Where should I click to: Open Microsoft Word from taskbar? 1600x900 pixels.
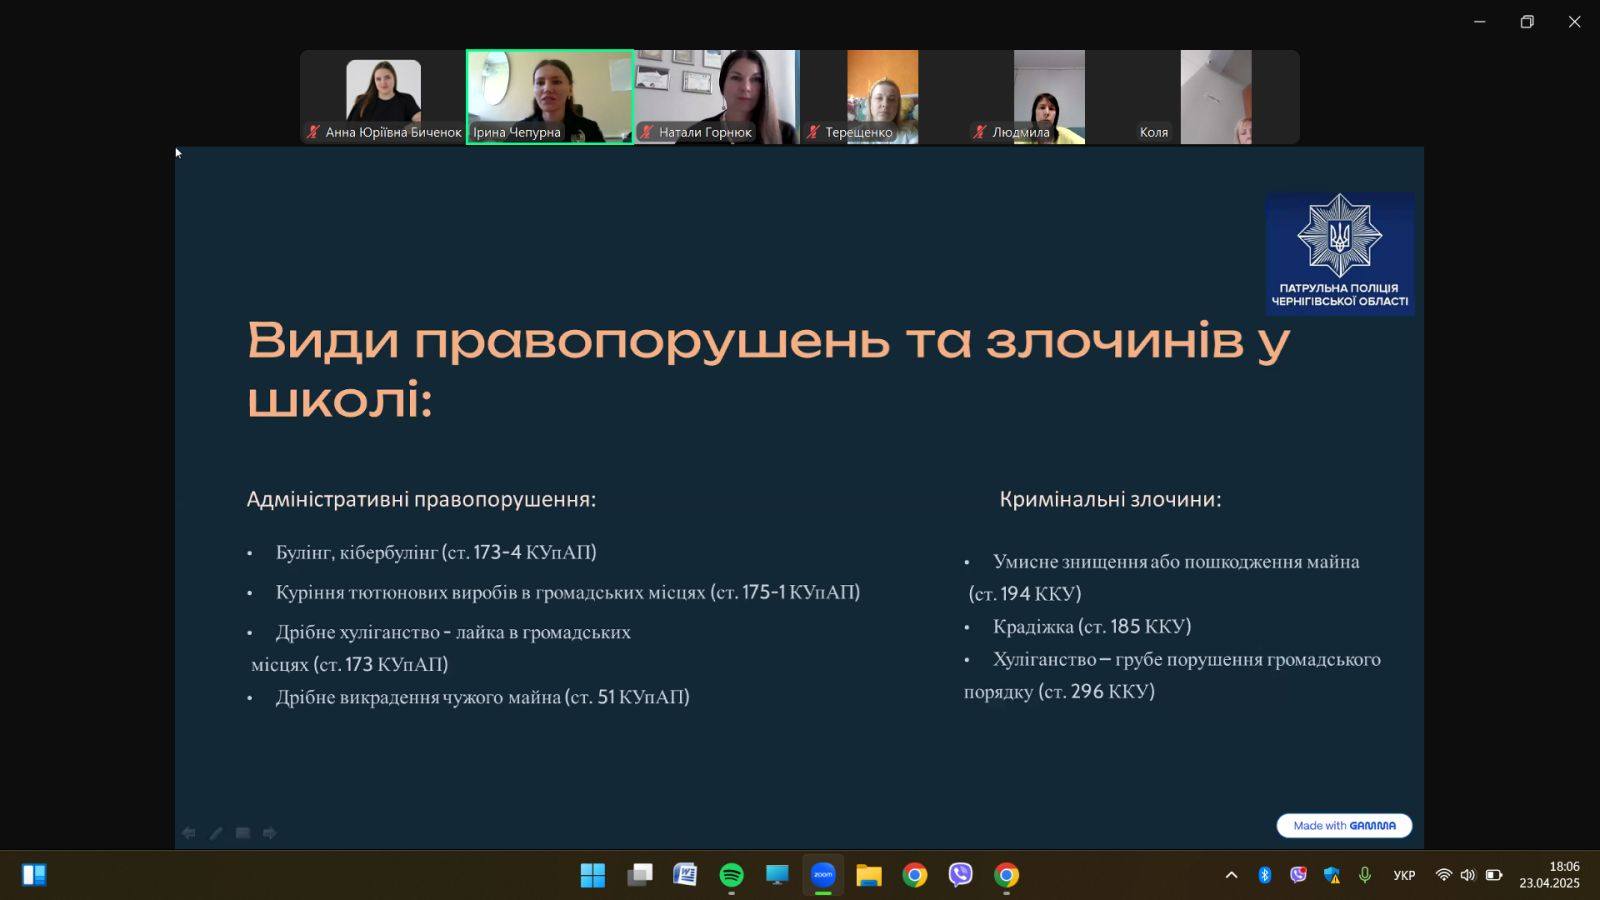coord(686,875)
